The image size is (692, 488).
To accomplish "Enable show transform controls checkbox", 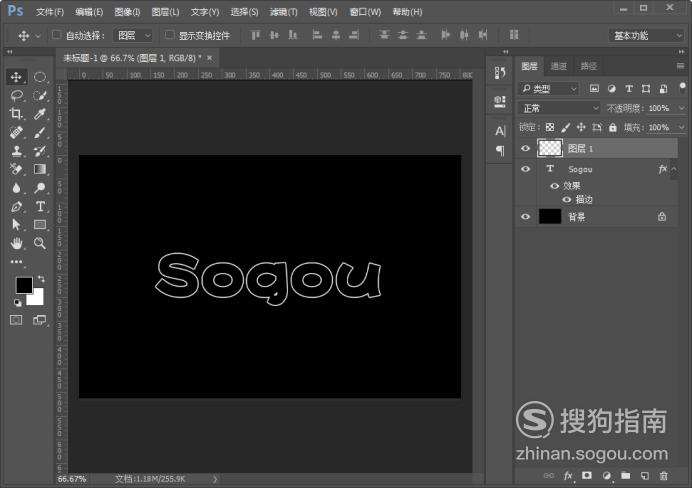I will pos(169,34).
